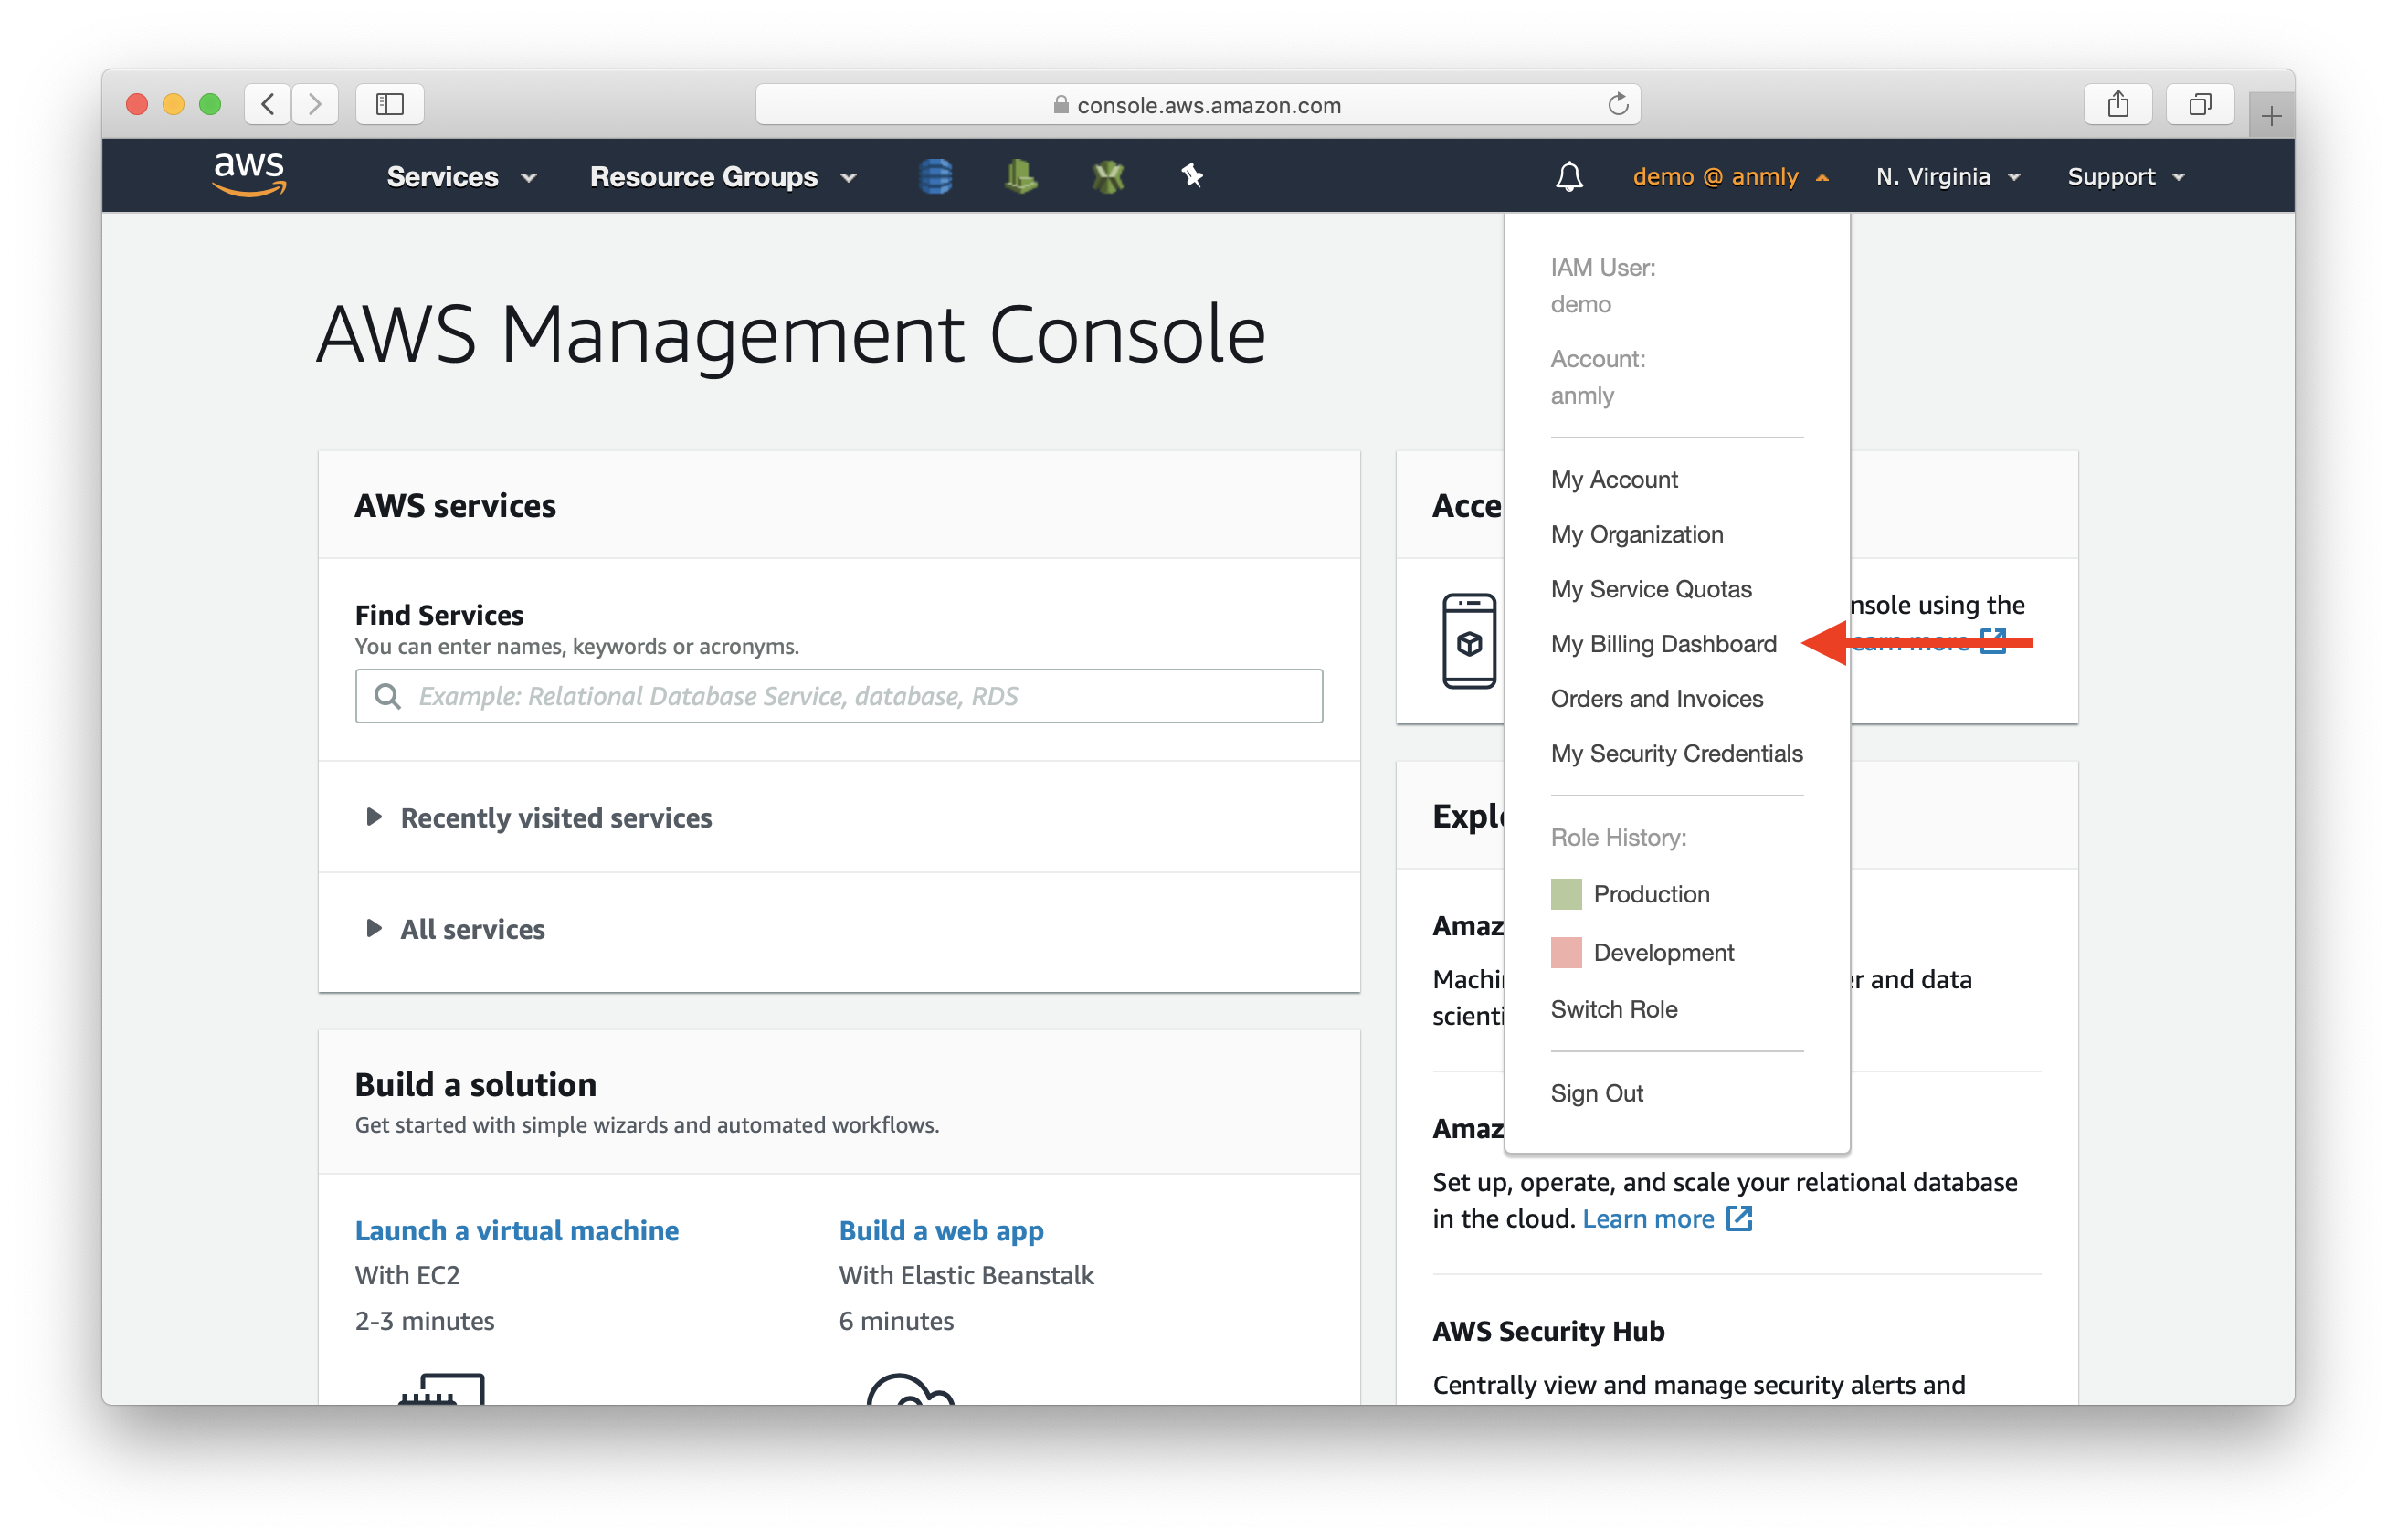Click the 'Build a solution' heading
The height and width of the screenshot is (1540, 2397).
476,1084
